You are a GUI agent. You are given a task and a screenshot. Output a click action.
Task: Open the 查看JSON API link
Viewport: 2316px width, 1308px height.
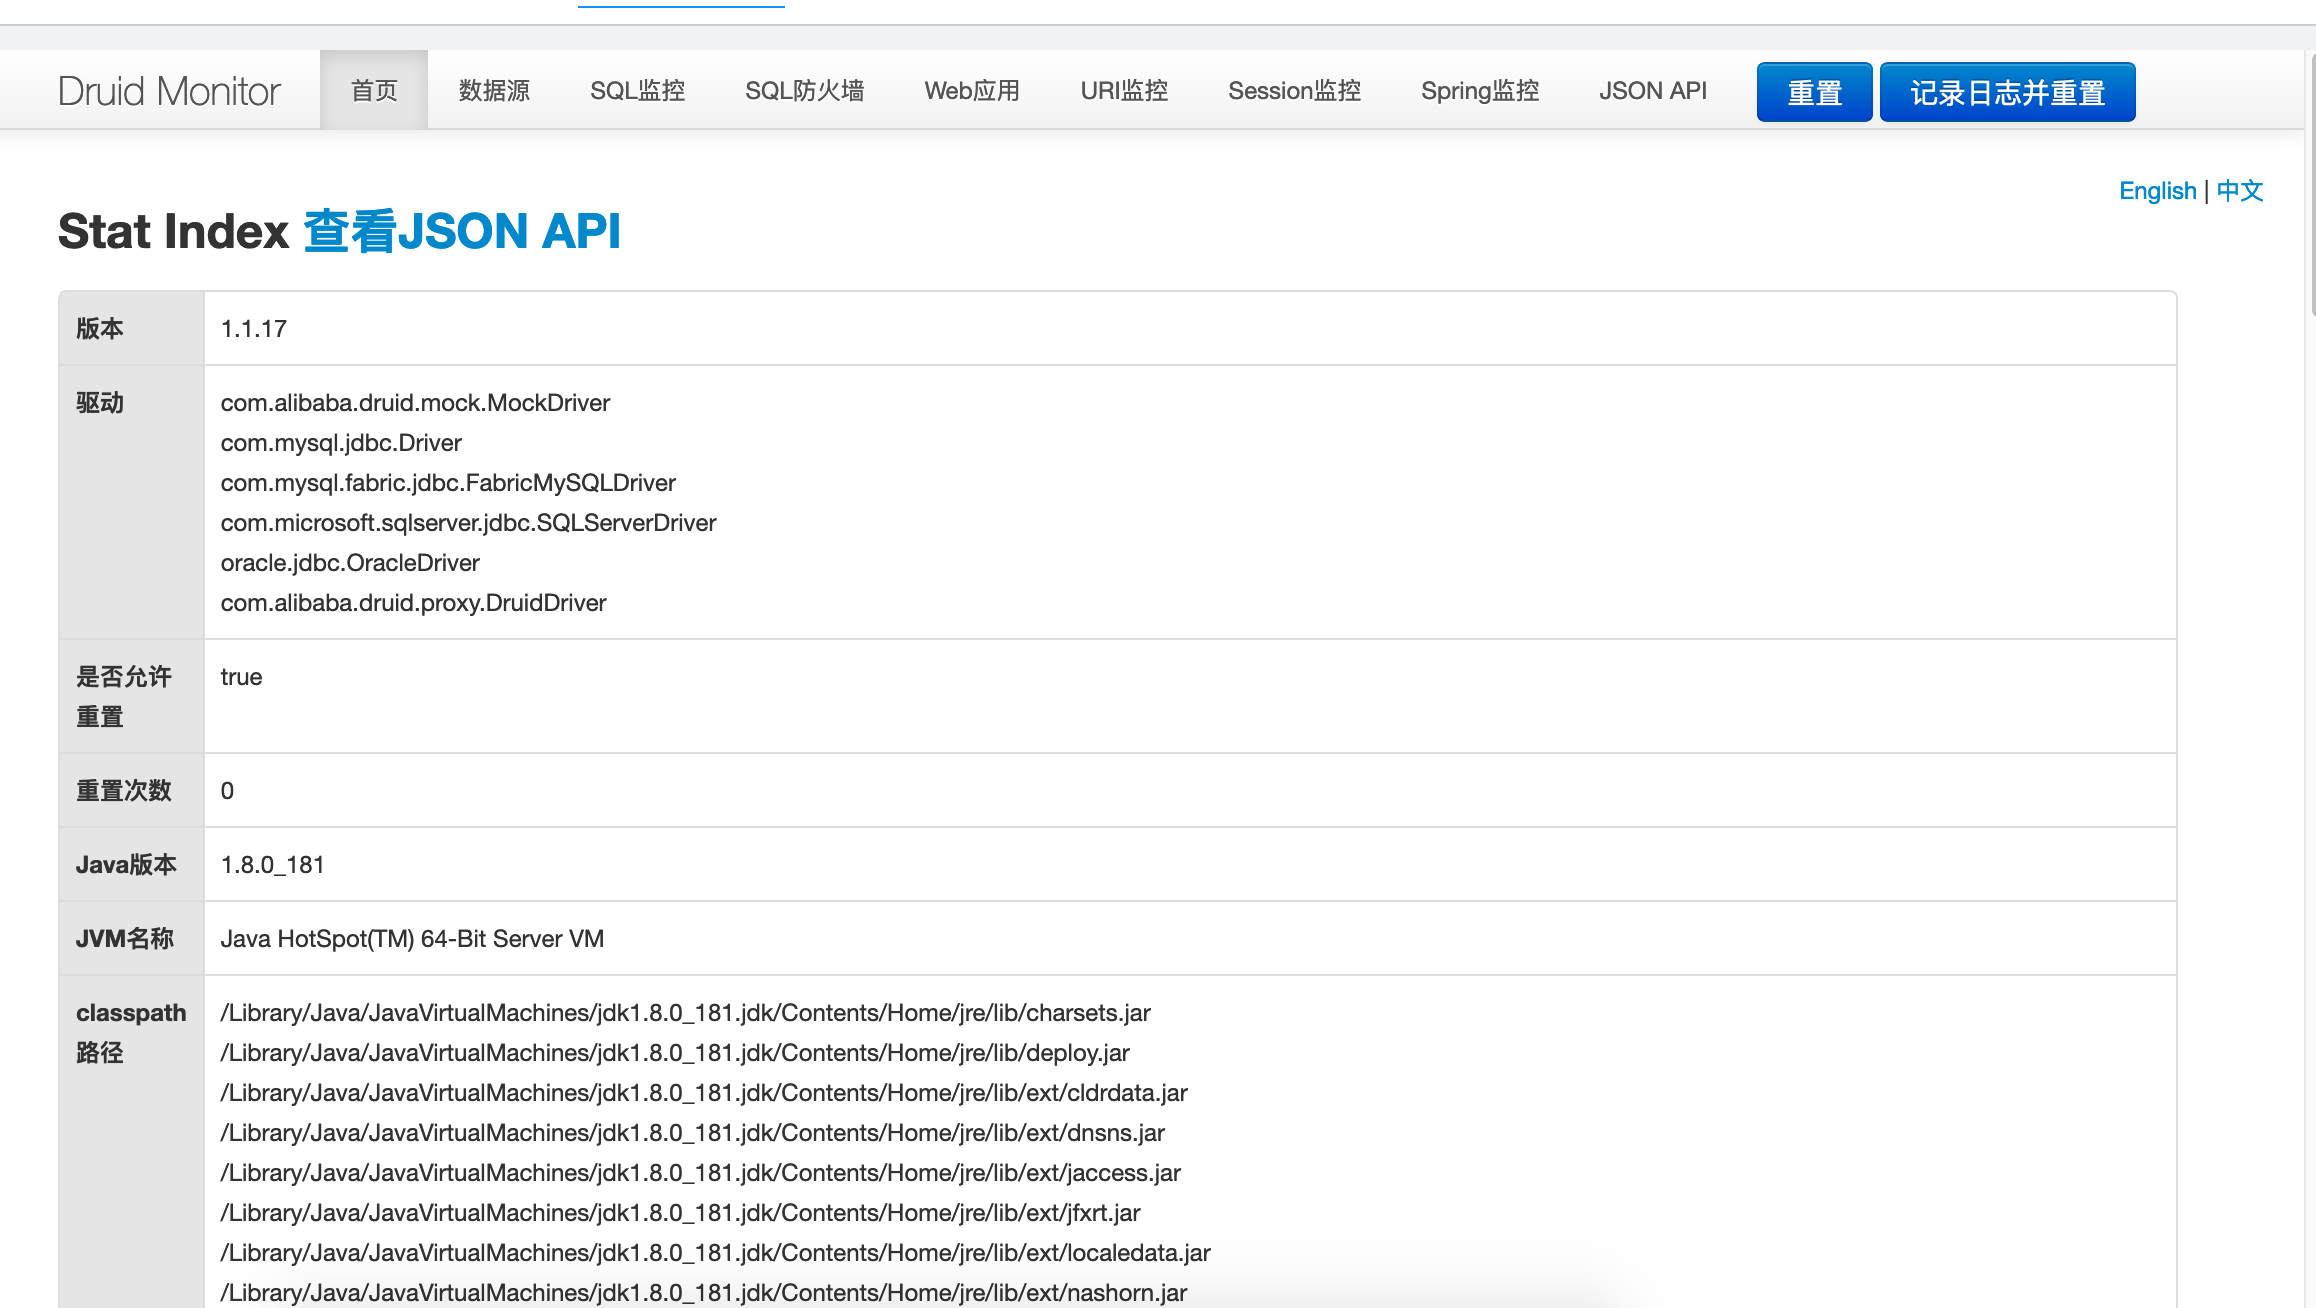461,231
